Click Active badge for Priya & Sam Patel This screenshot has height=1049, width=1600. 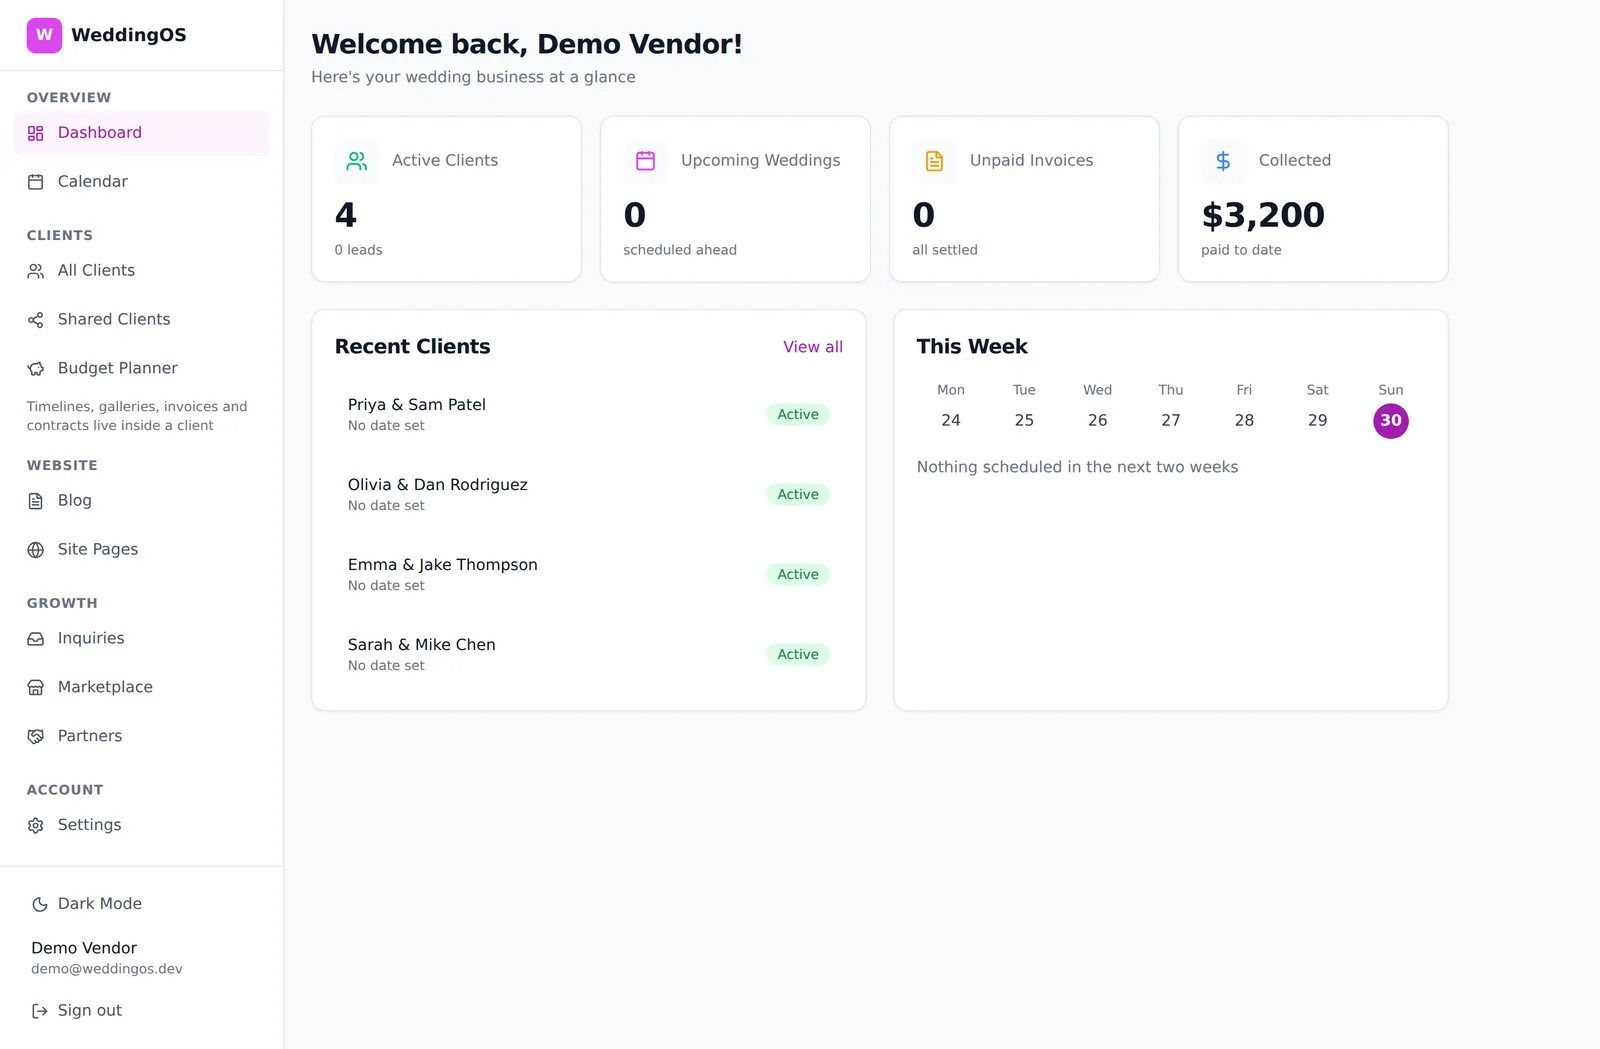click(x=798, y=415)
